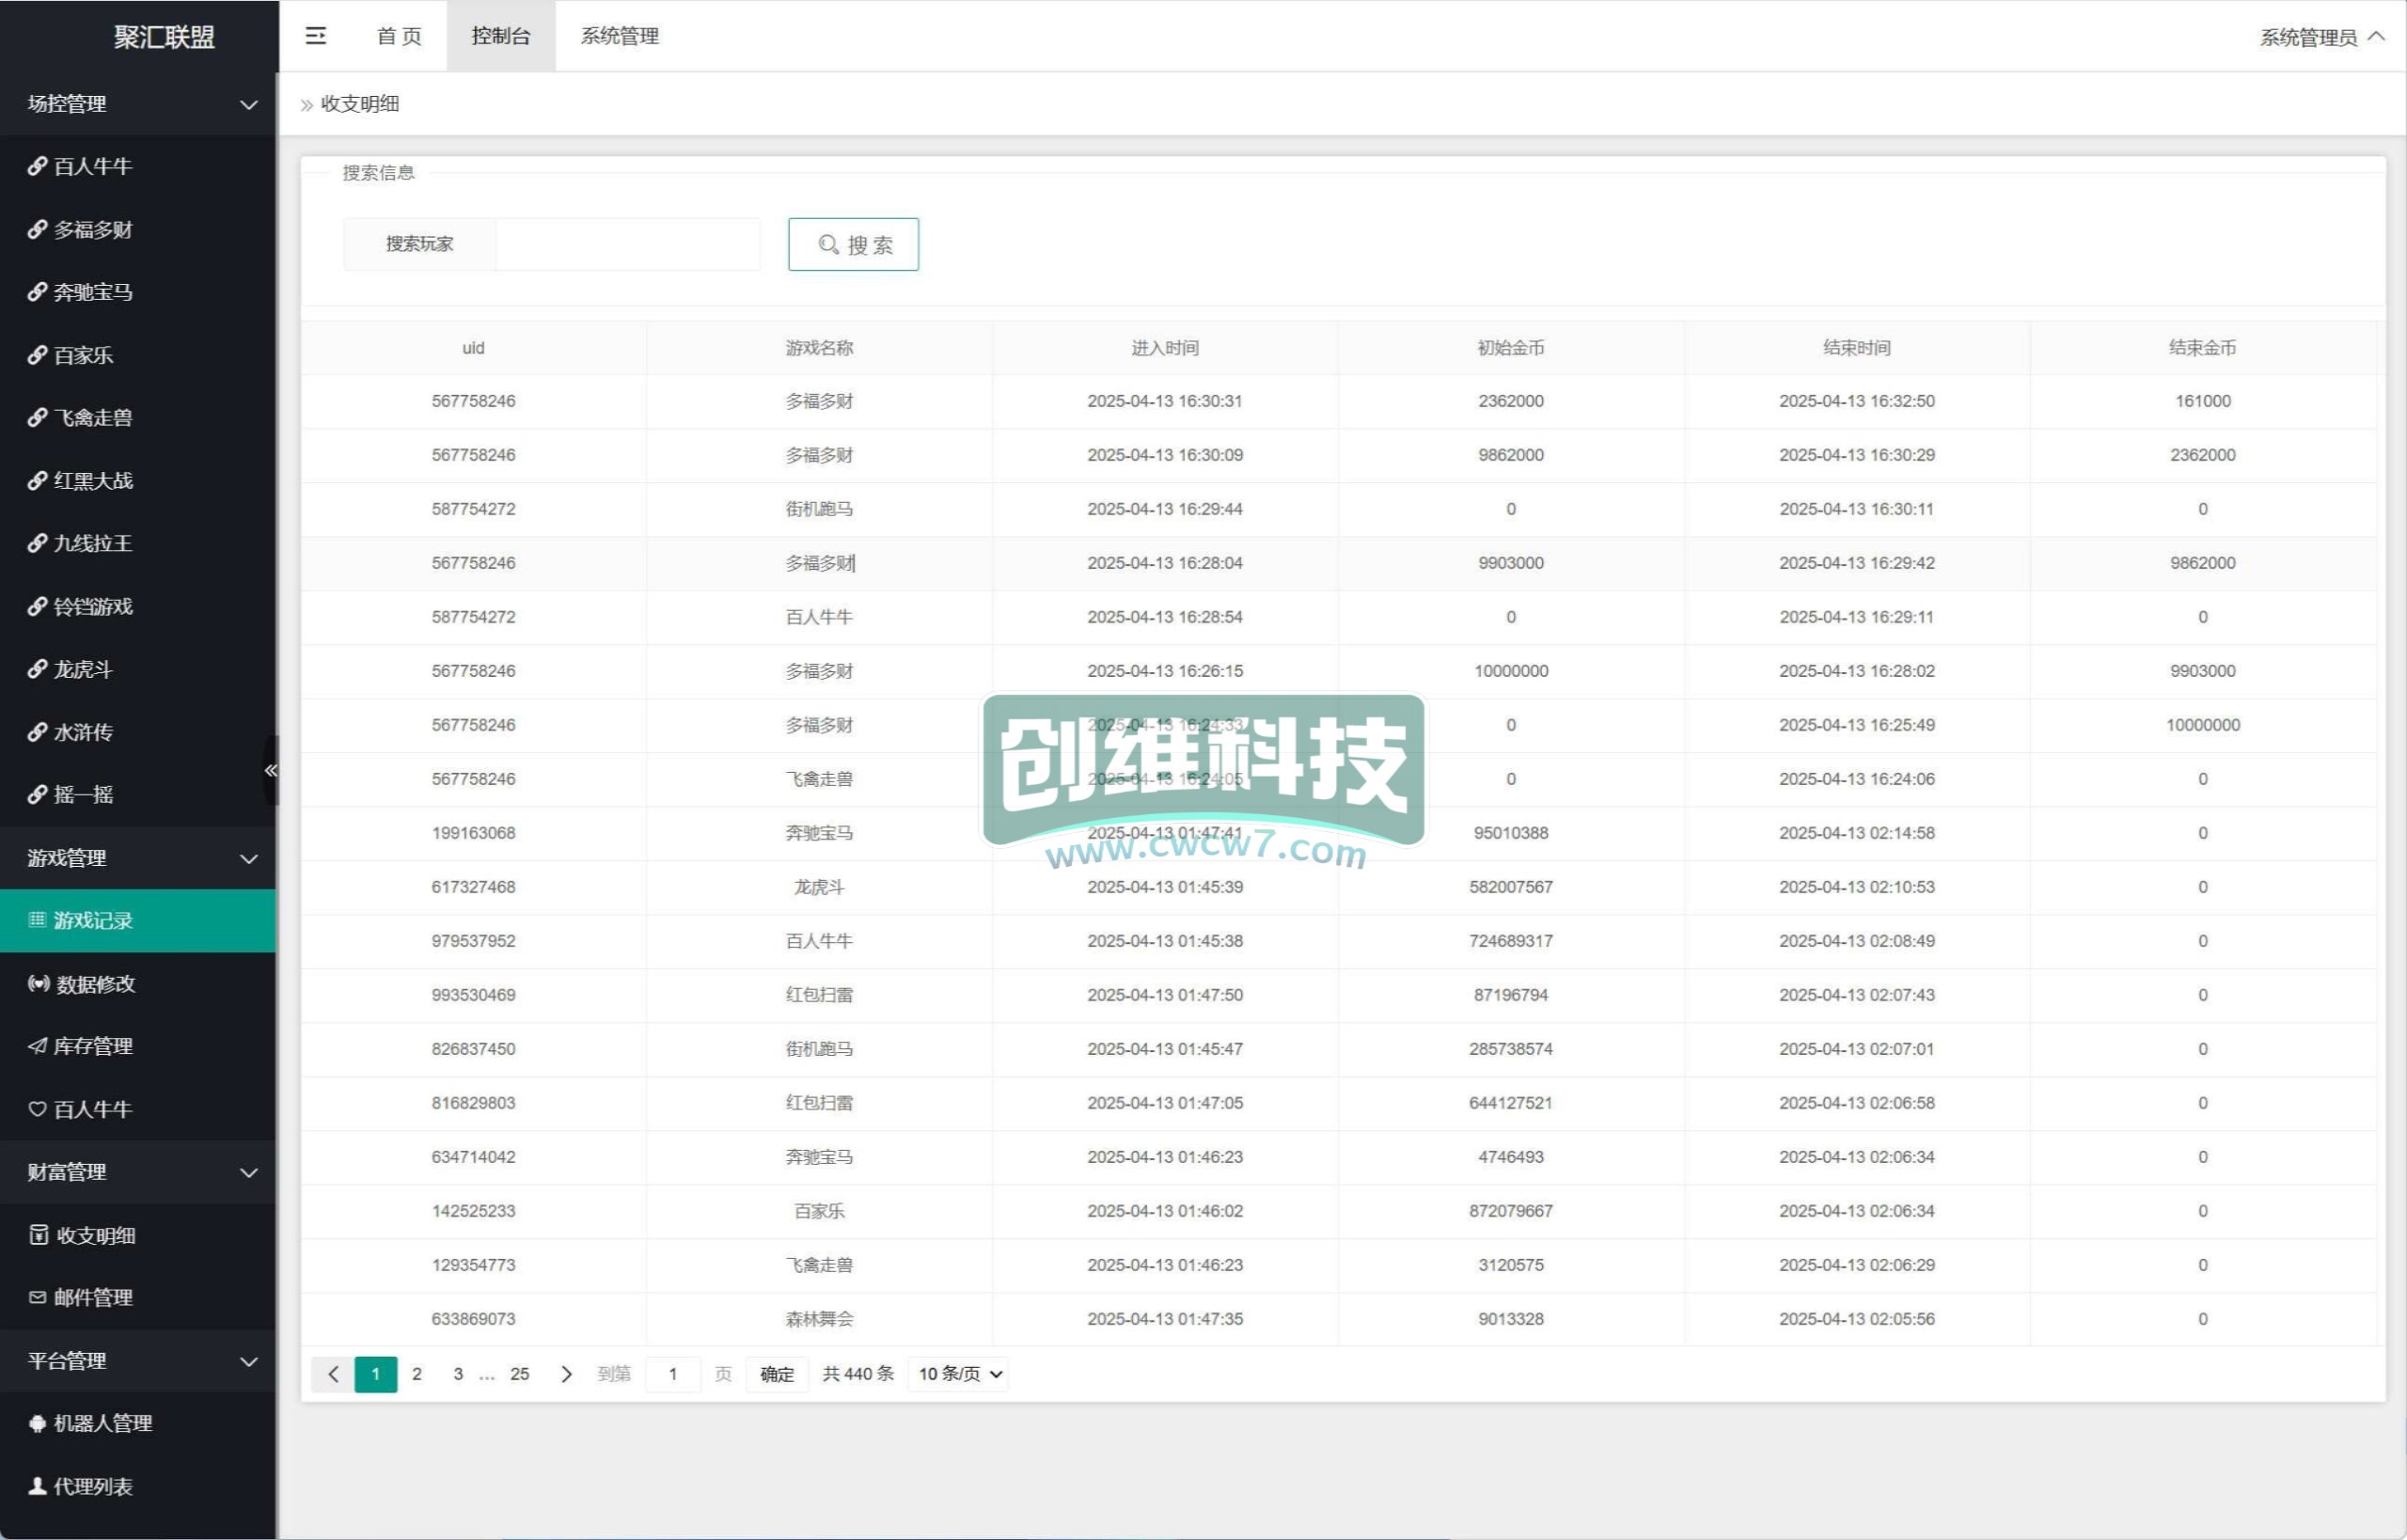Click the 收支明细 breadcrumb text
The image size is (2407, 1540).
click(360, 104)
